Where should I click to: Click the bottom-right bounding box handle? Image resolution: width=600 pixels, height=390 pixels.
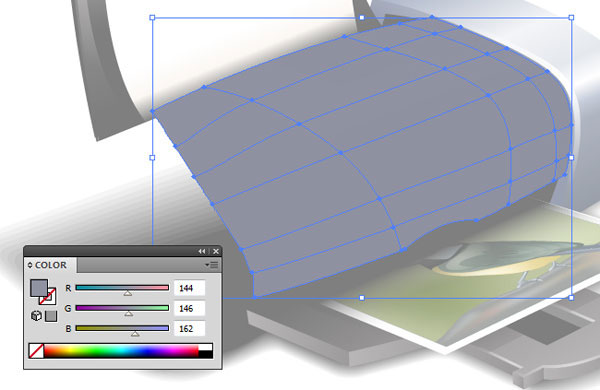tap(571, 298)
